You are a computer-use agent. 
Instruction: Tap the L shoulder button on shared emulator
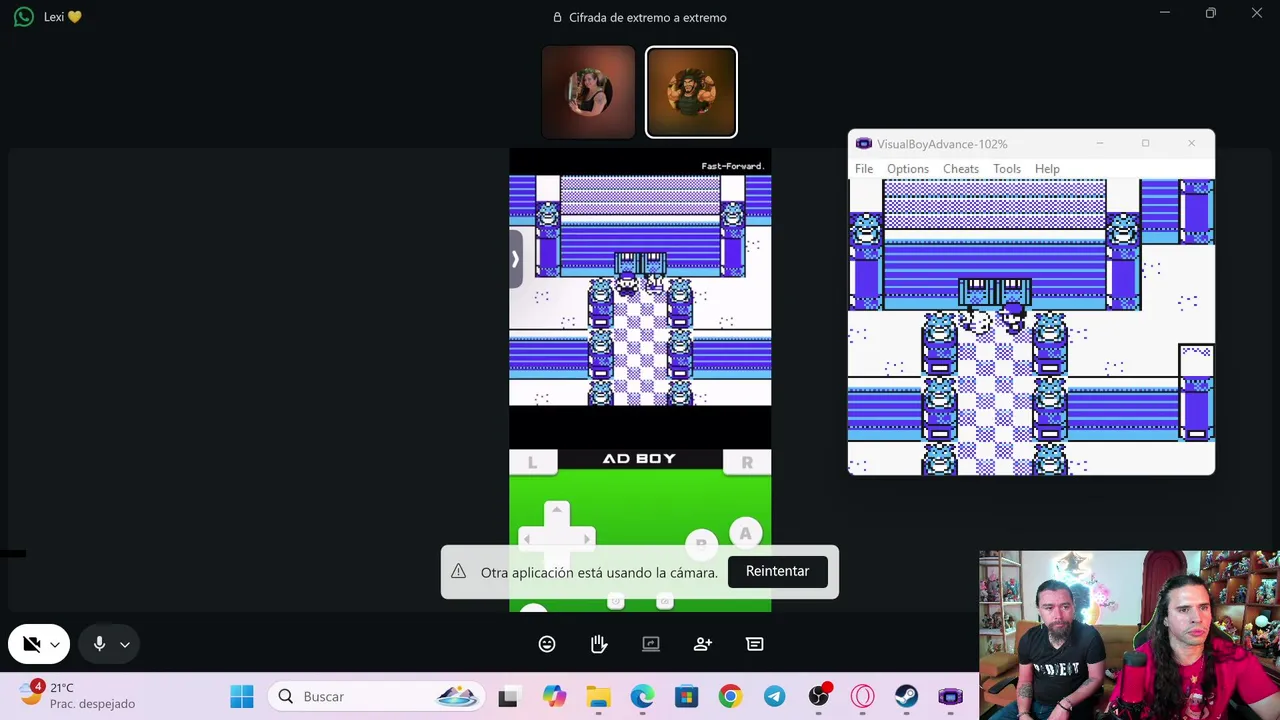pyautogui.click(x=532, y=461)
